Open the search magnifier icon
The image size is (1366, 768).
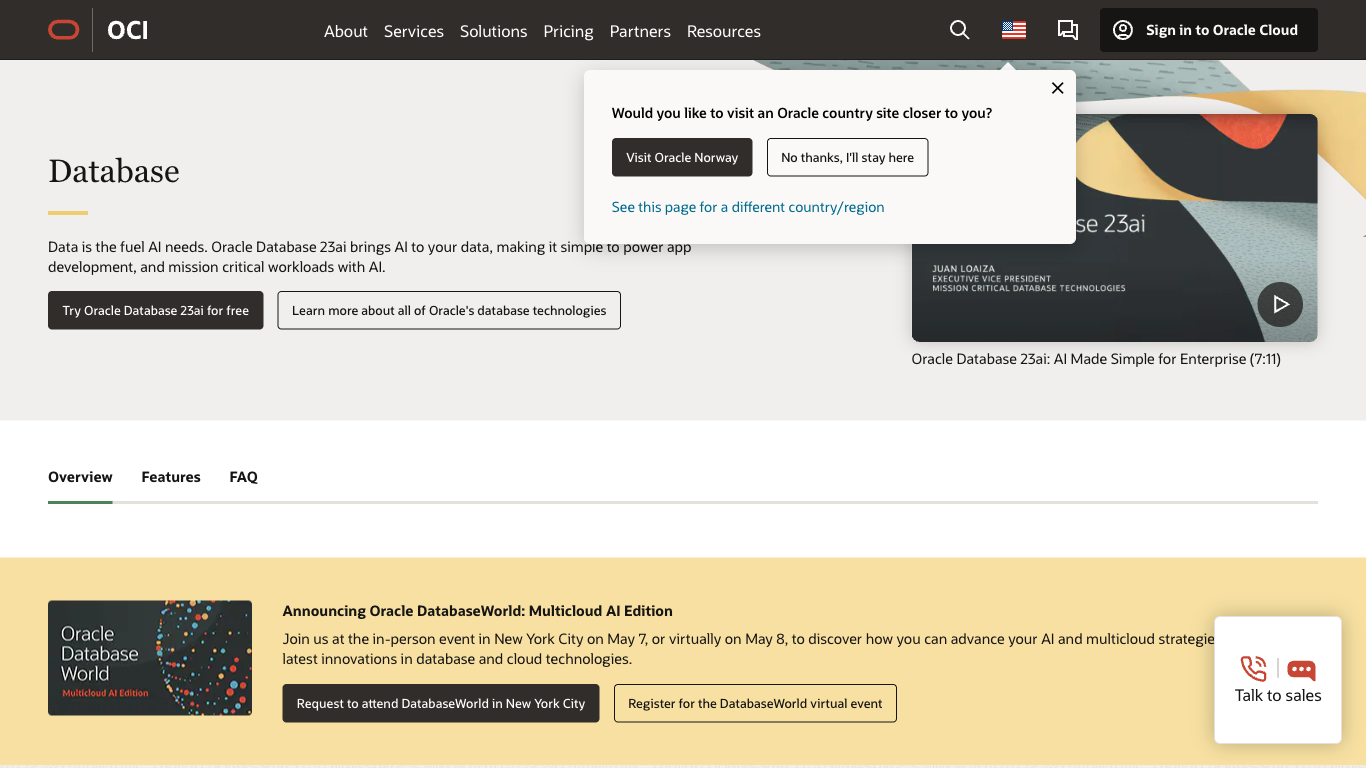pos(959,30)
